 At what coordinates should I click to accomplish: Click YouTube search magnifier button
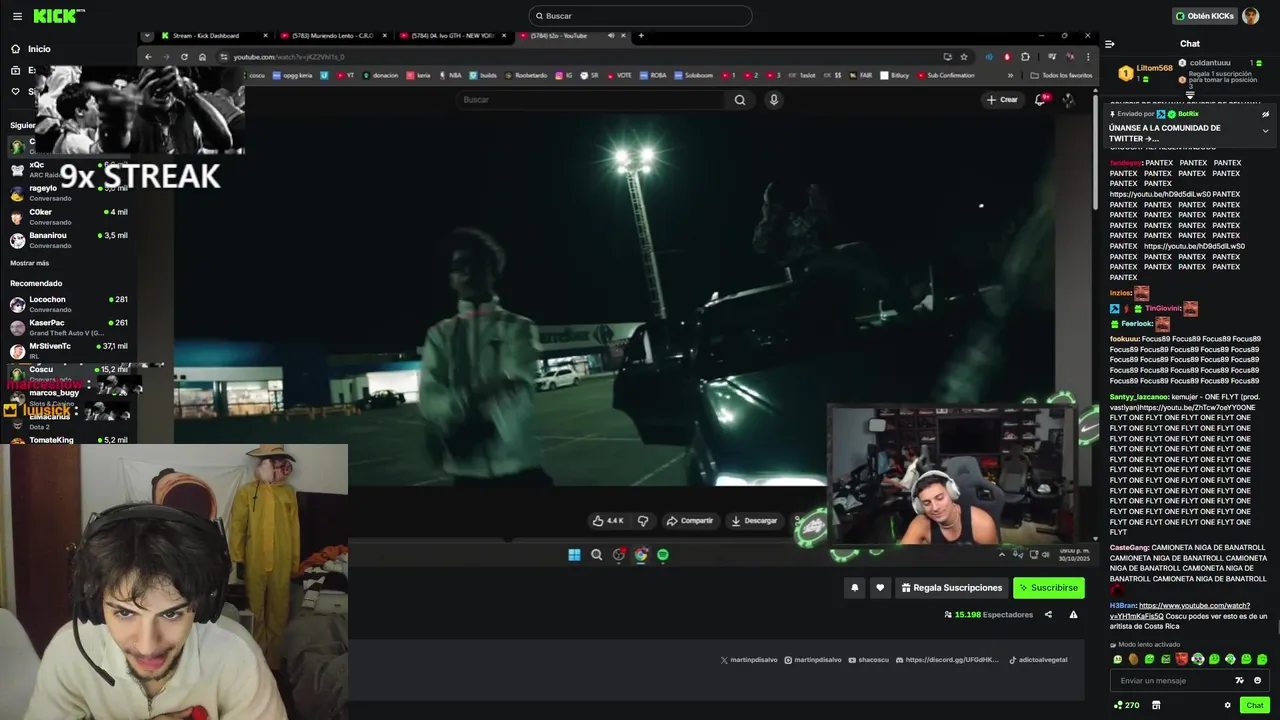coord(740,100)
